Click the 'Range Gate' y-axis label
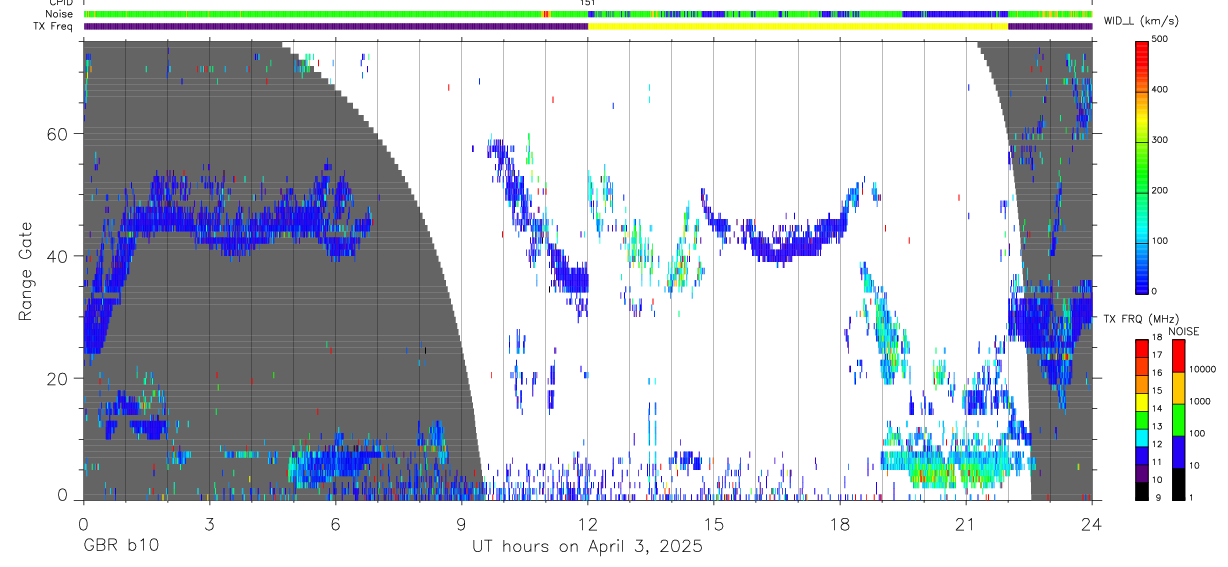The width and height of the screenshot is (1228, 567). [x=24, y=271]
